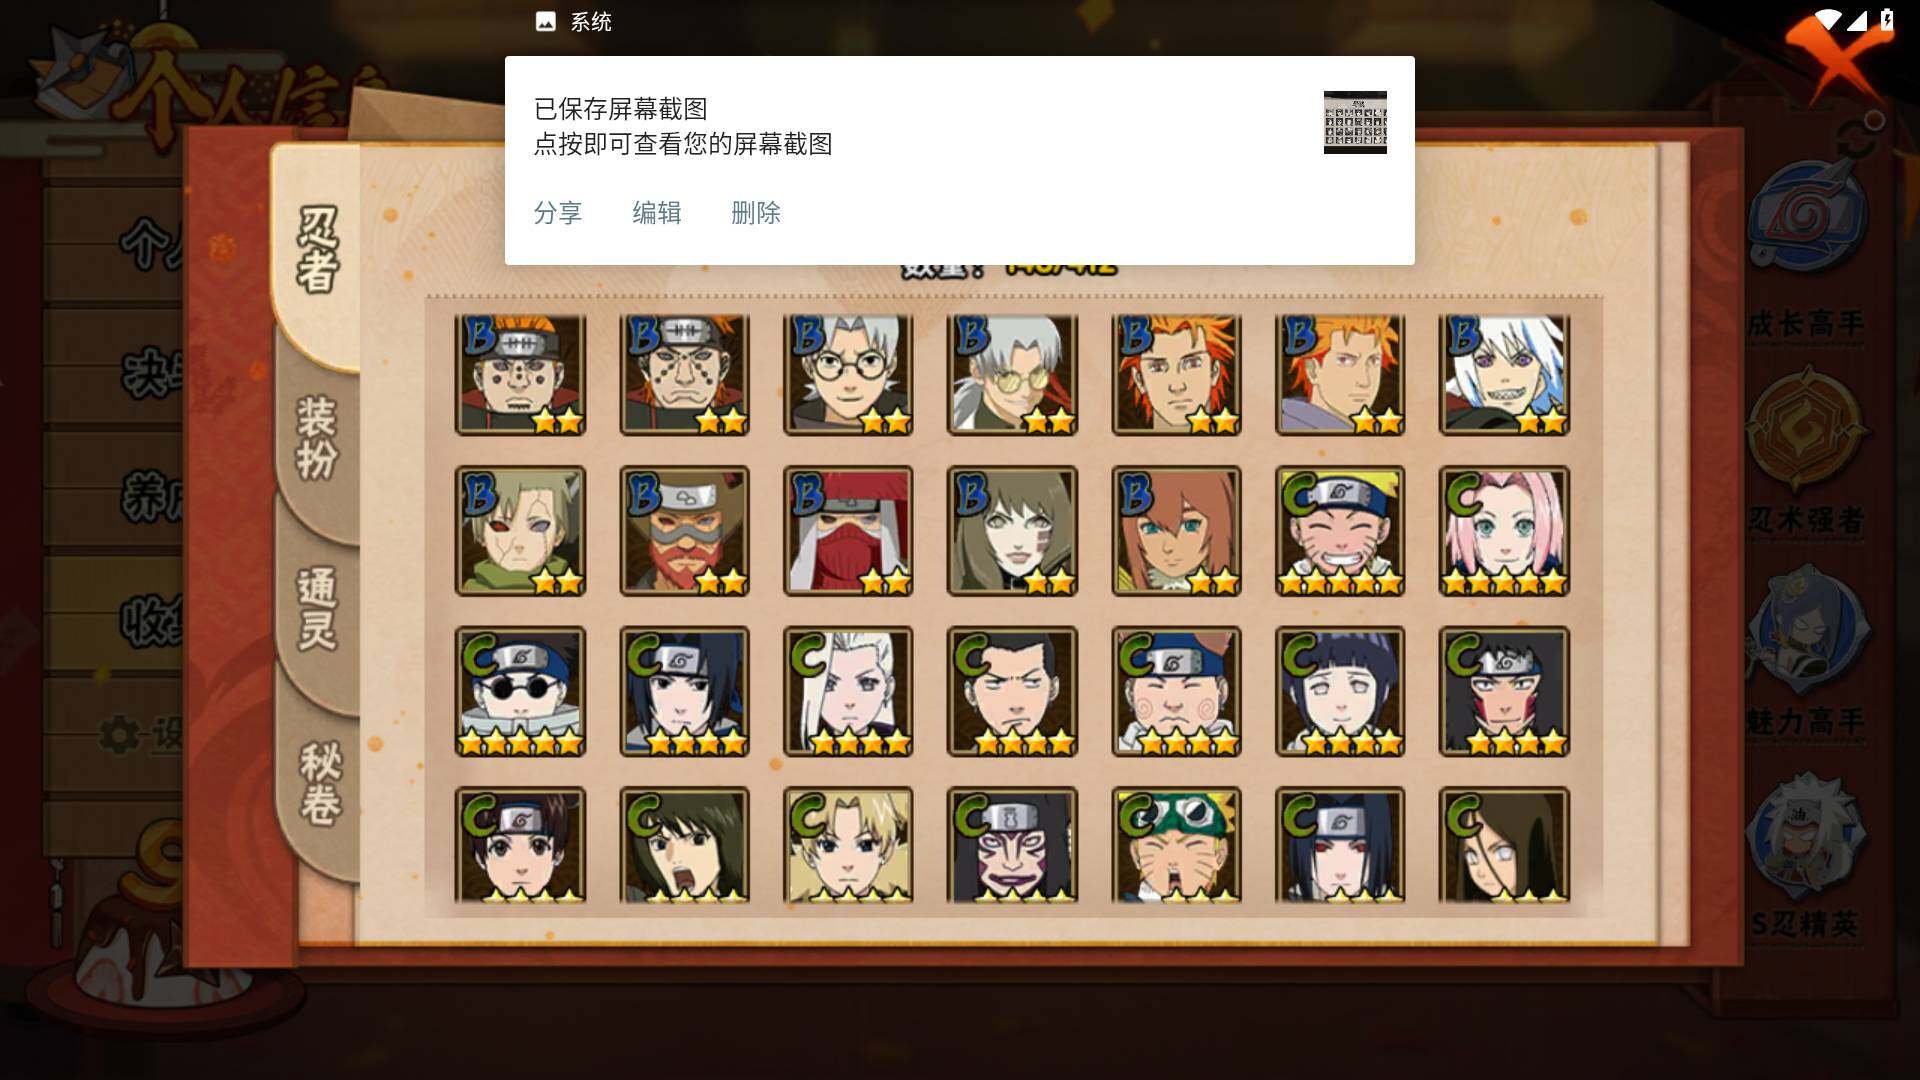
Task: Switch to the 装扮 tab
Action: (317, 438)
